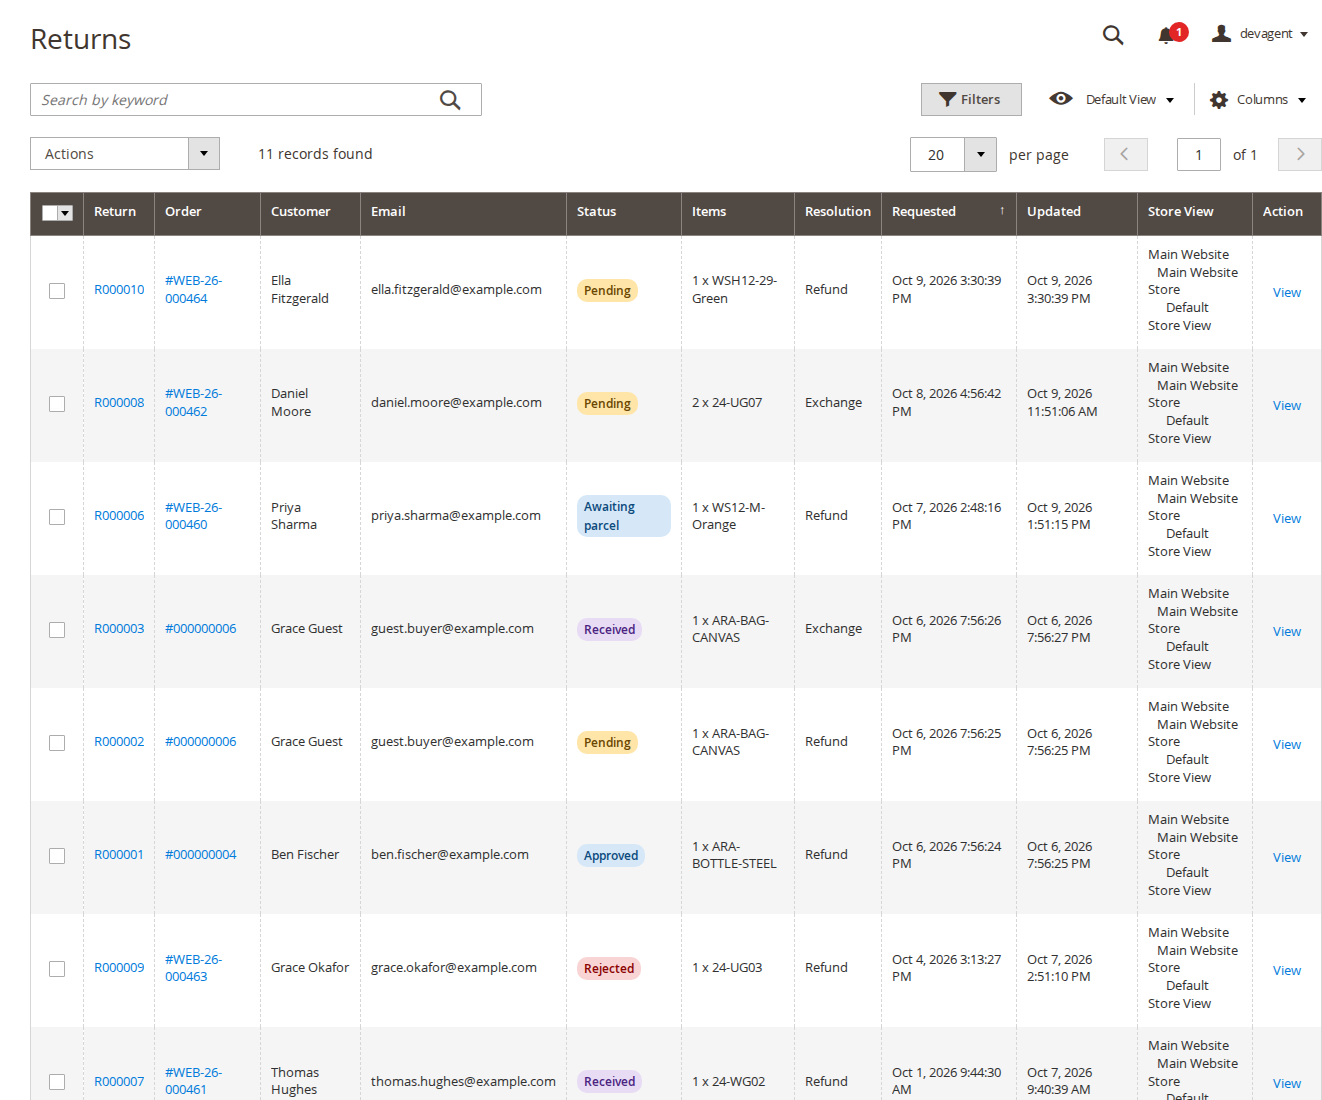Sort by the Requested column header
The image size is (1322, 1100).
click(948, 212)
